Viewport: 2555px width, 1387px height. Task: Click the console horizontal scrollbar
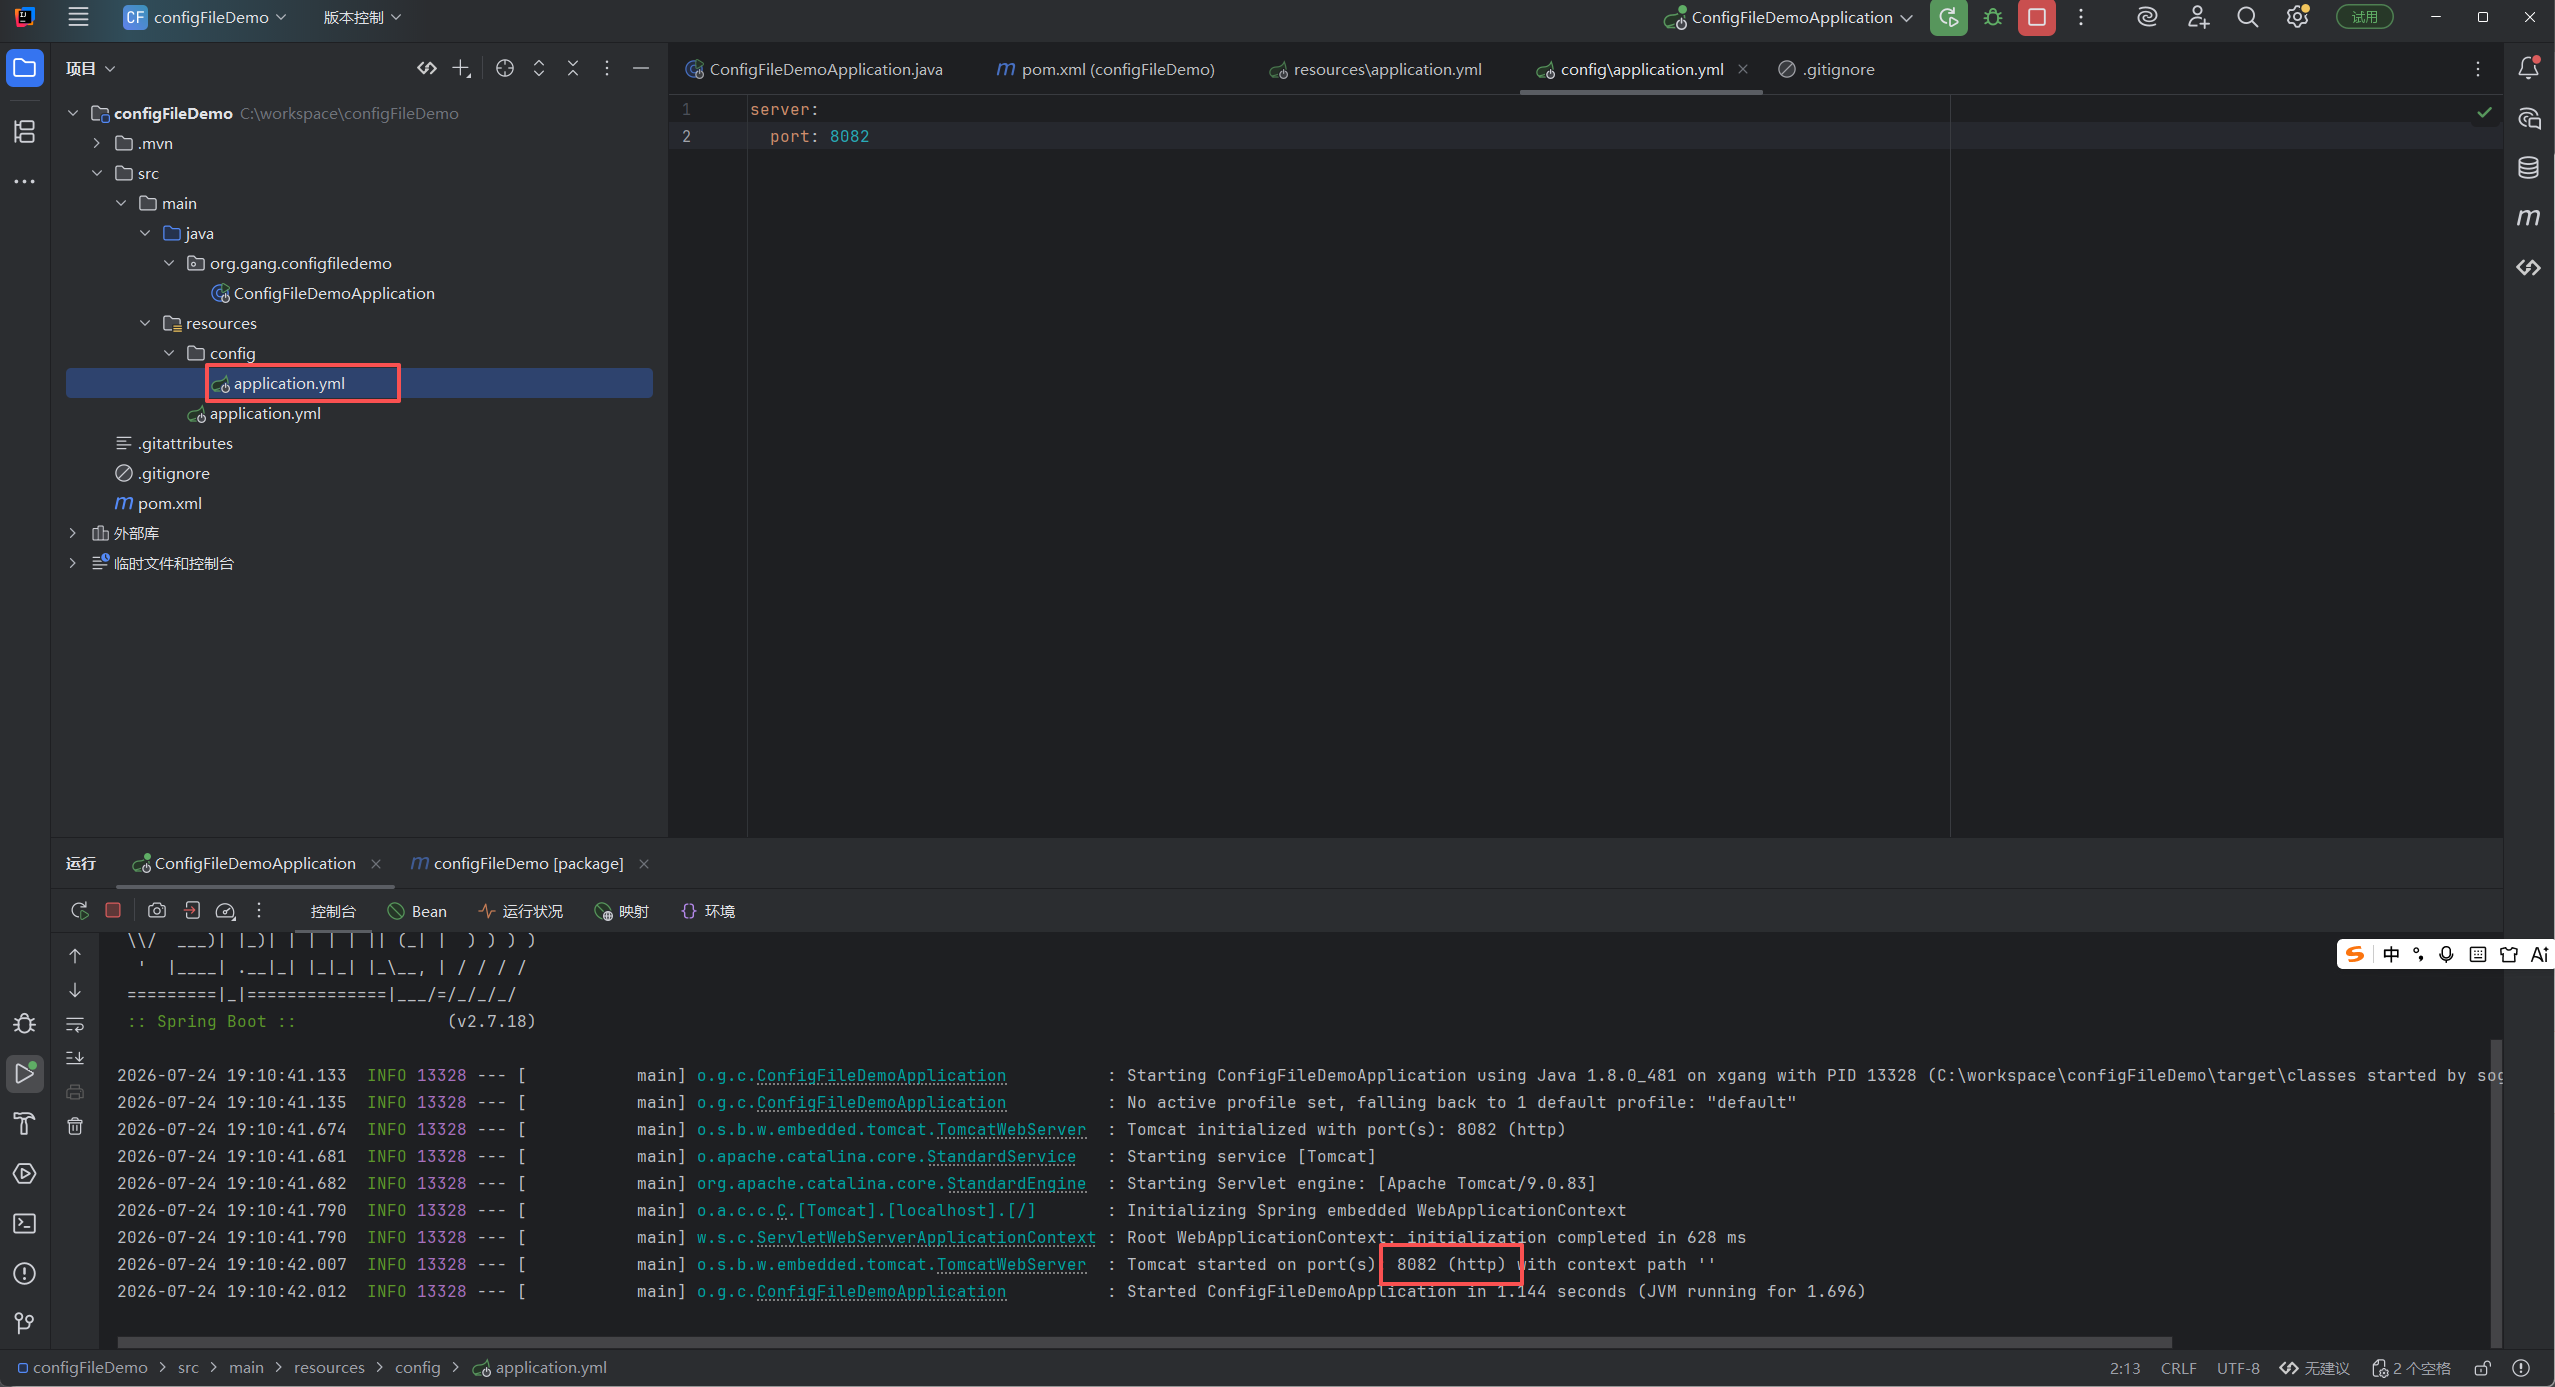(x=1145, y=1342)
